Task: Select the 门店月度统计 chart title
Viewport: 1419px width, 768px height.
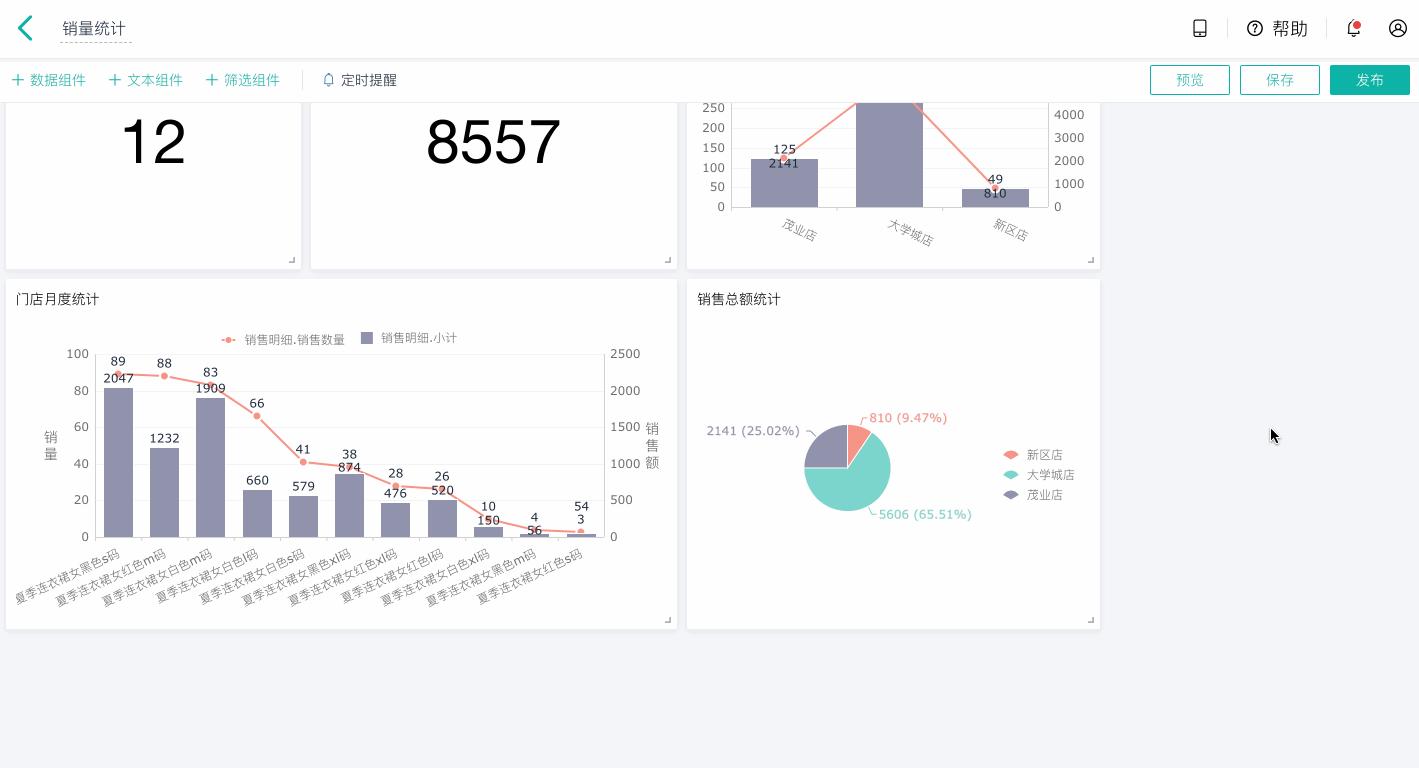Action: 58,299
